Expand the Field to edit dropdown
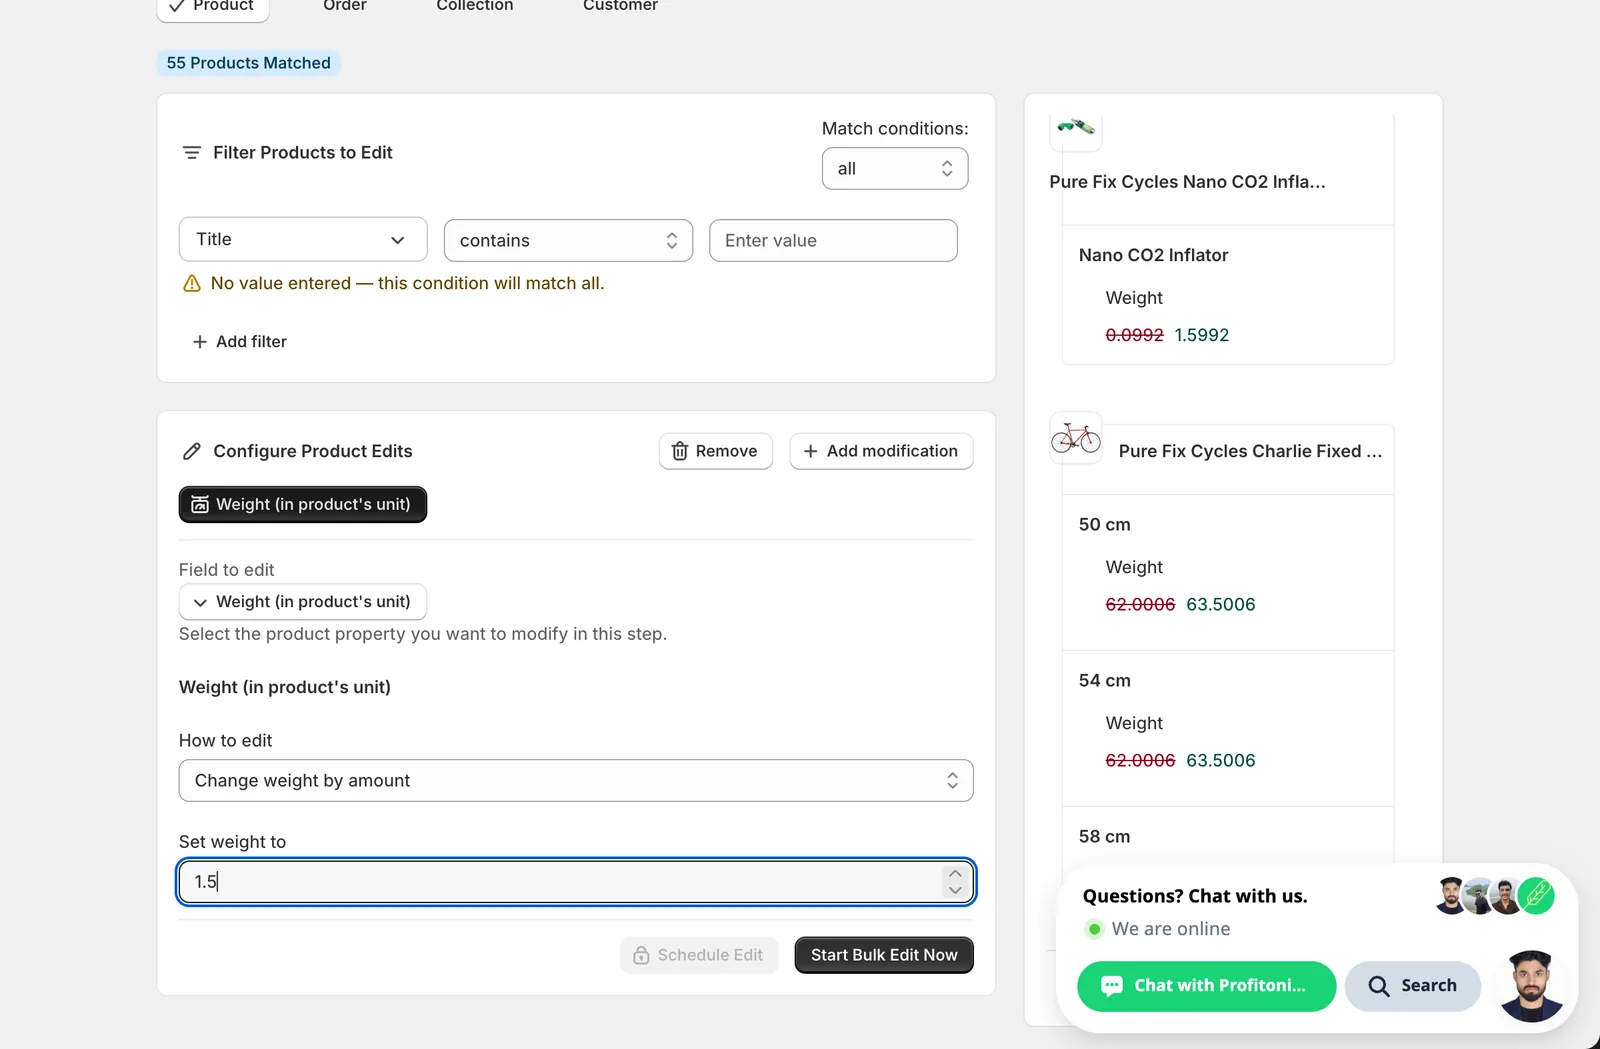The width and height of the screenshot is (1600, 1049). coord(303,602)
